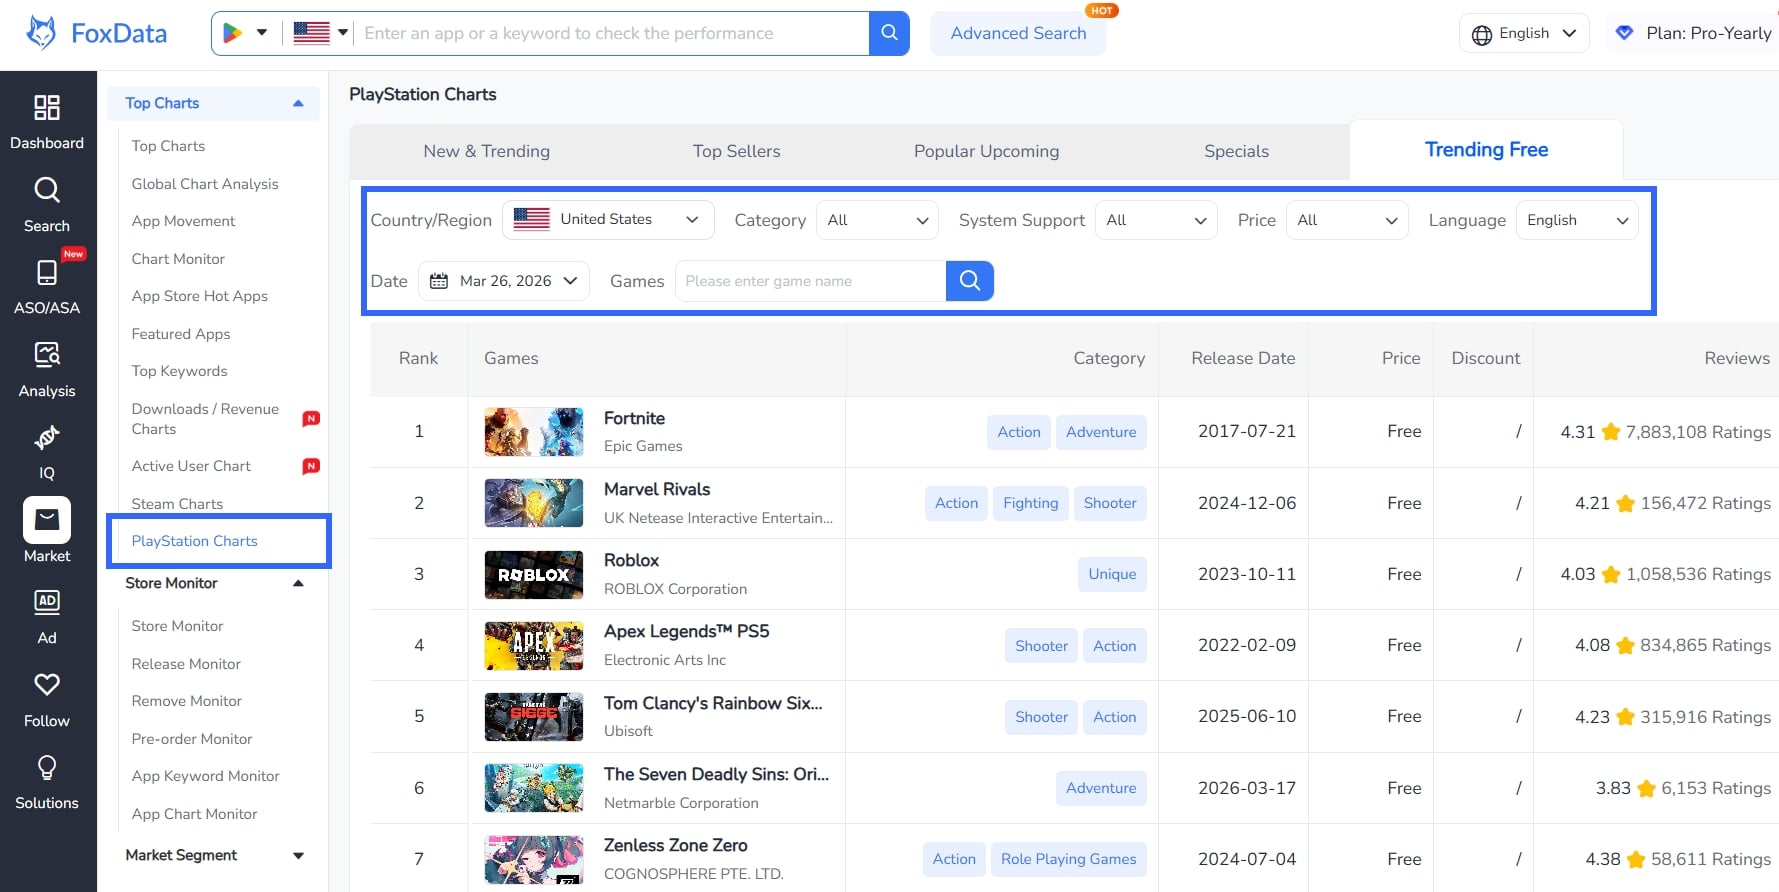Click the app or keyword search field
The height and width of the screenshot is (892, 1779).
614,33
